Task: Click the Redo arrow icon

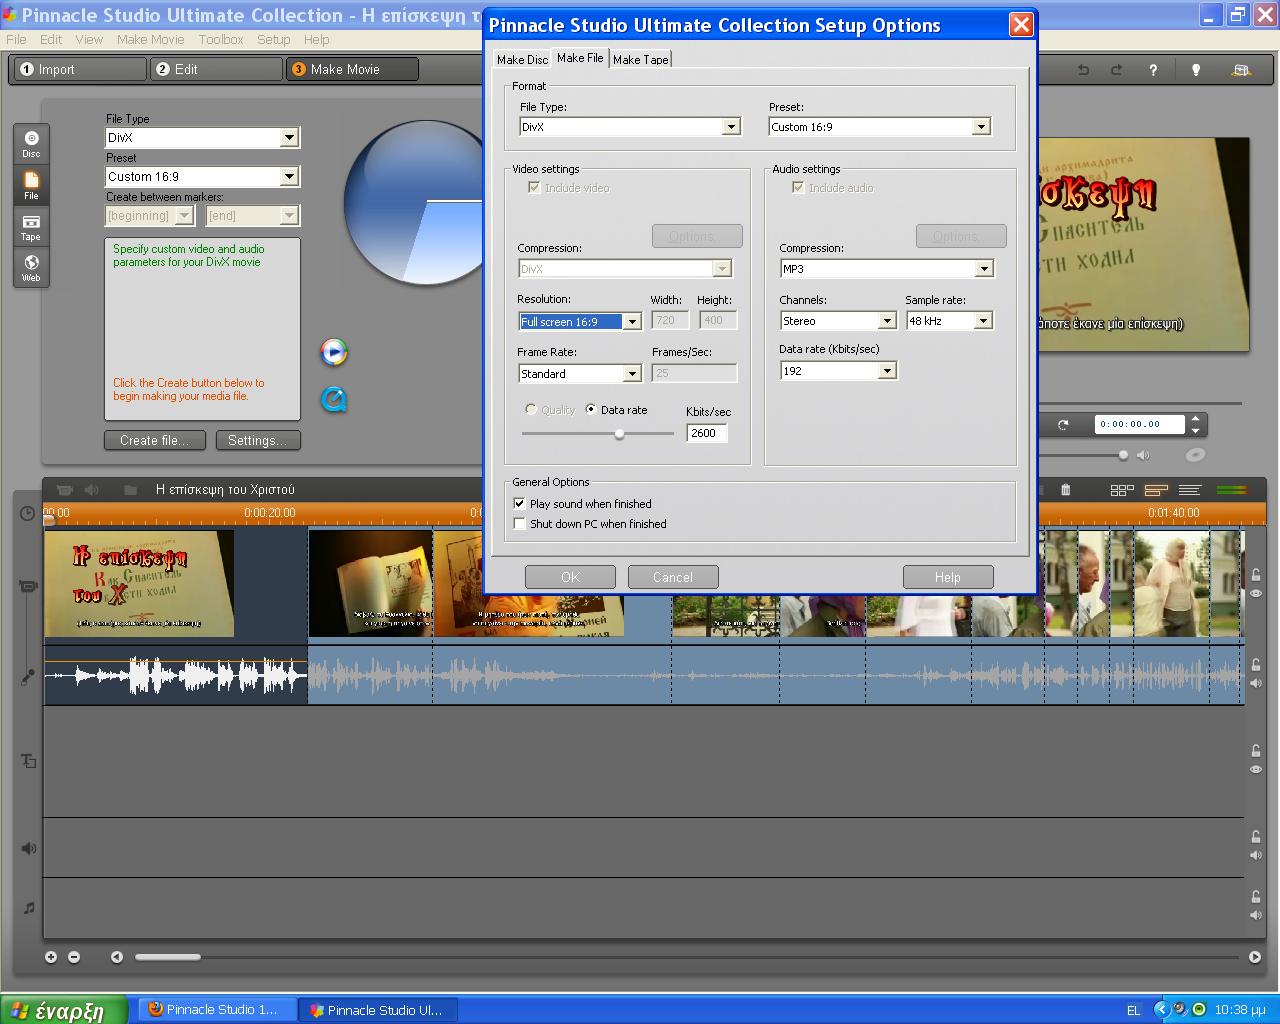Action: tap(1116, 70)
